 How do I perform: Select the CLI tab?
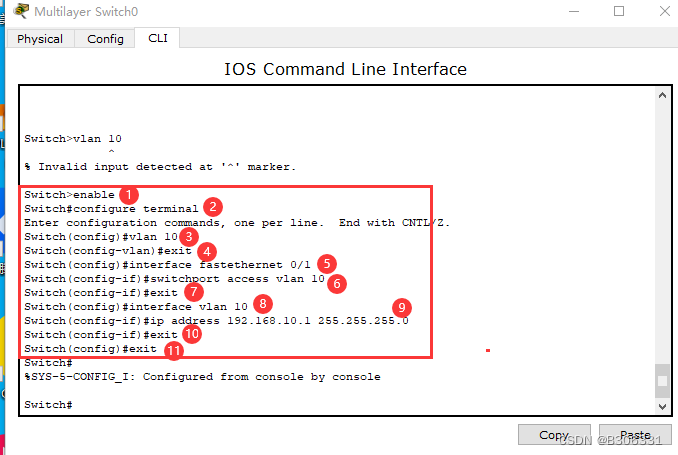157,38
